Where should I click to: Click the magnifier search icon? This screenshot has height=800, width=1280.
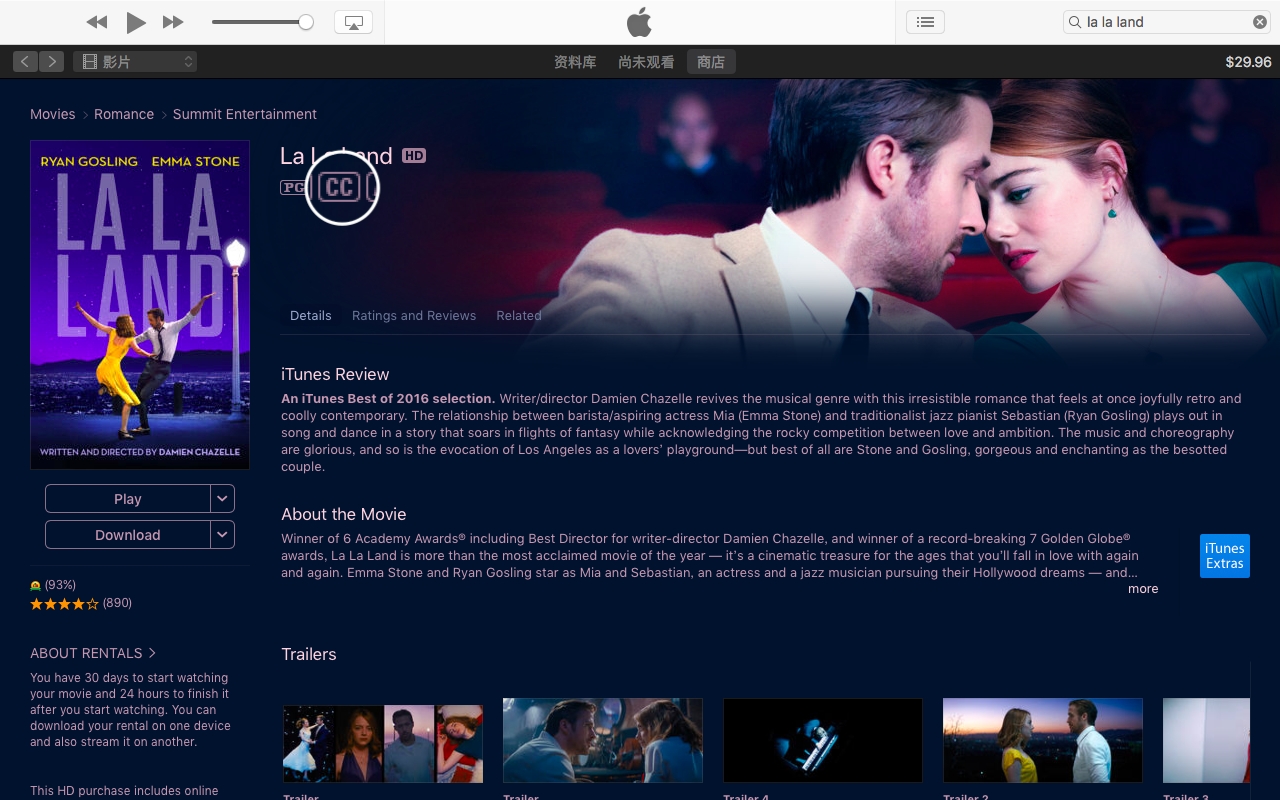click(x=1076, y=22)
